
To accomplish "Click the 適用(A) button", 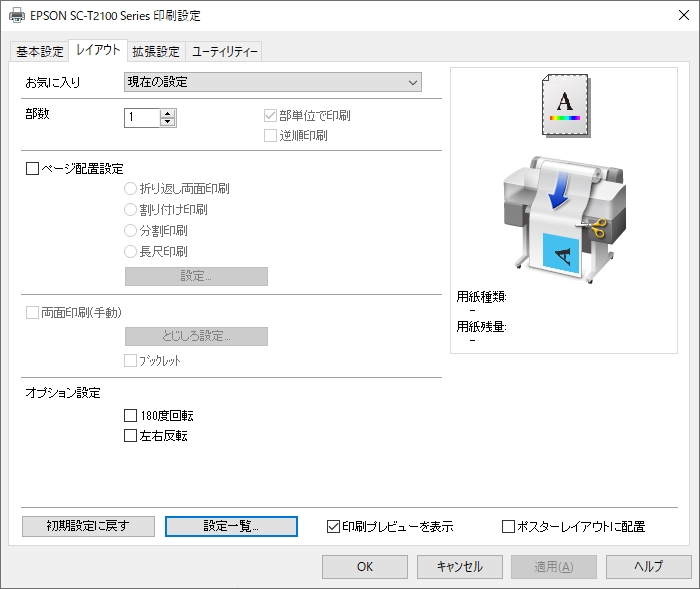I will pos(554,567).
